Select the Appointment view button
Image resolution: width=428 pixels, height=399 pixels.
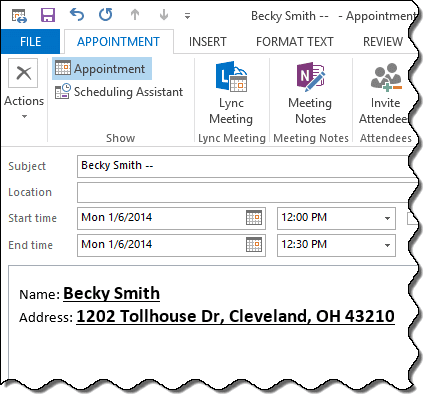[x=102, y=69]
